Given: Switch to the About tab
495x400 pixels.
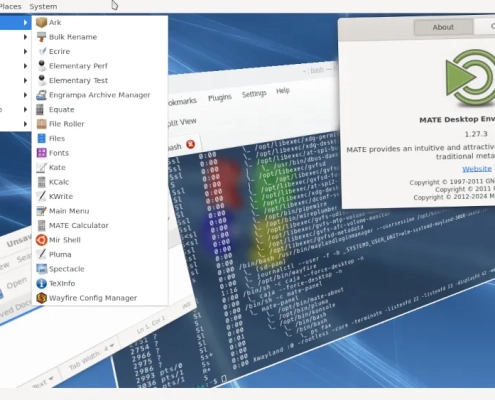Looking at the screenshot, I should click(443, 27).
